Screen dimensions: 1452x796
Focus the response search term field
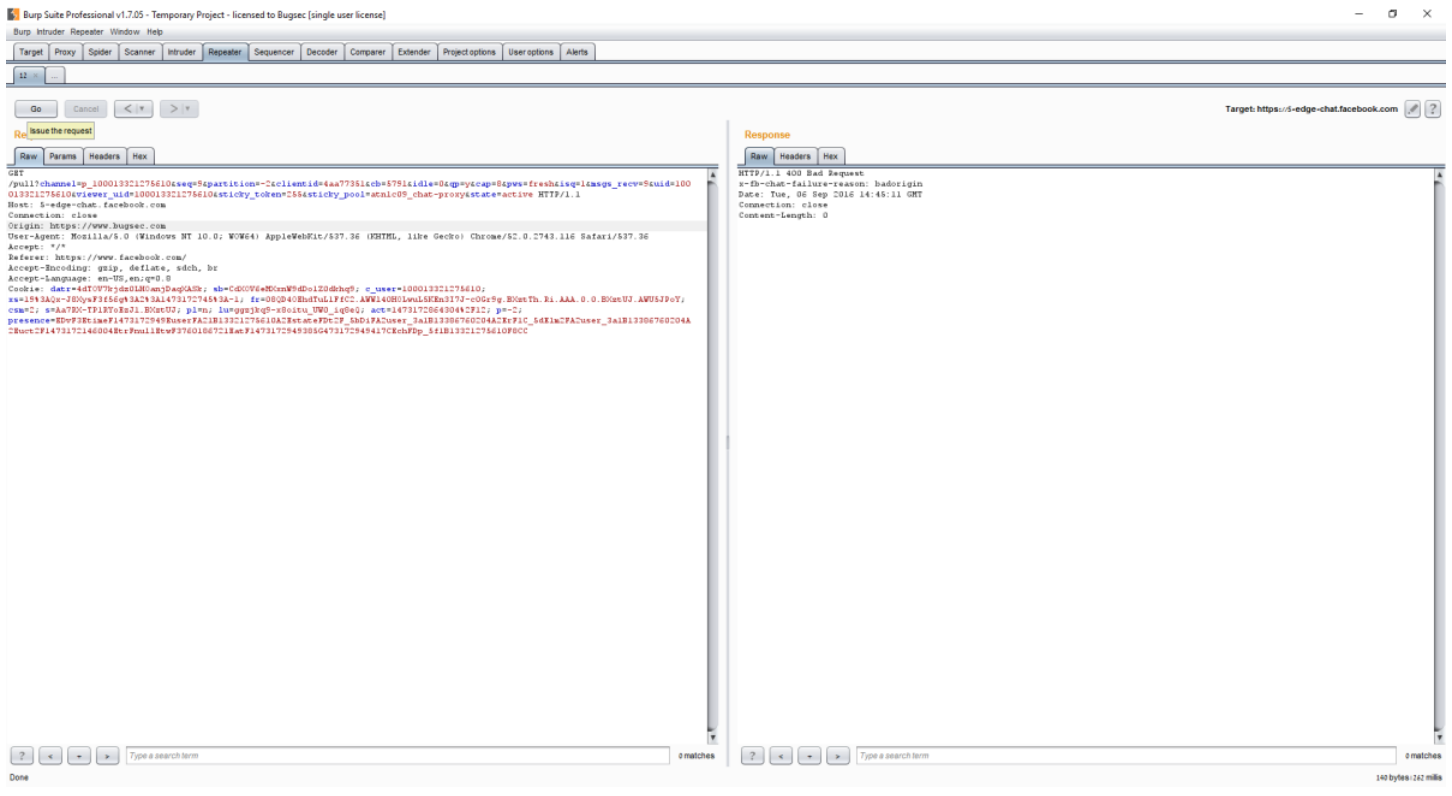coord(1125,755)
